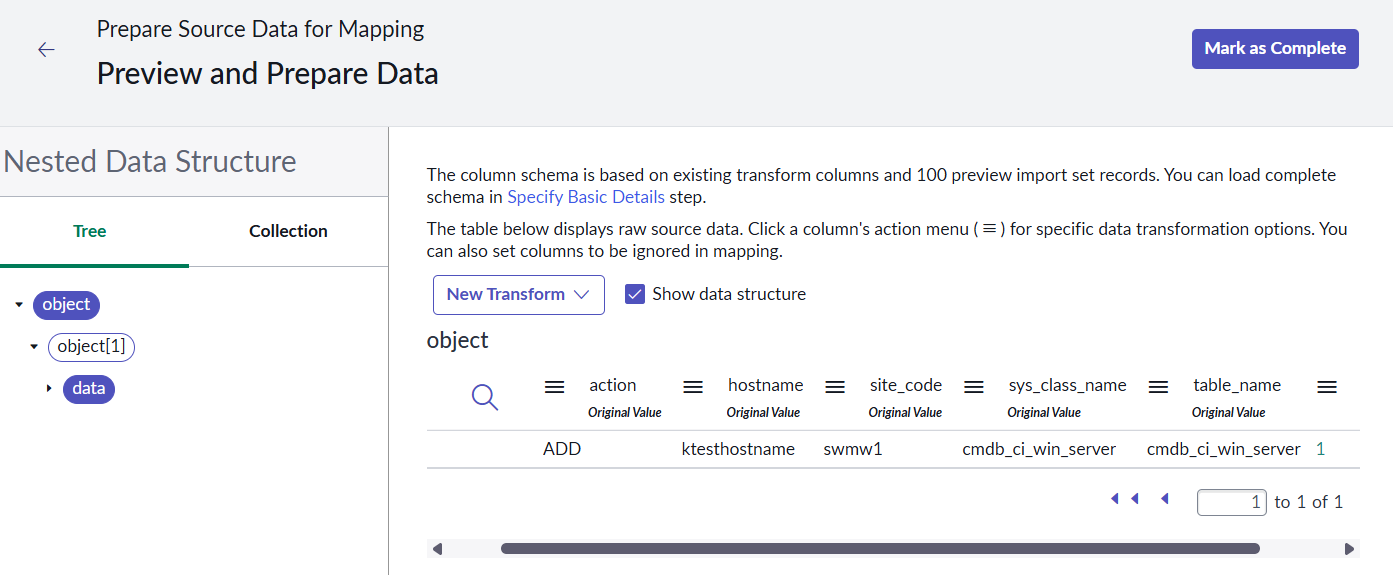1393x575 pixels.
Task: Switch to the Collection tab
Action: click(288, 231)
